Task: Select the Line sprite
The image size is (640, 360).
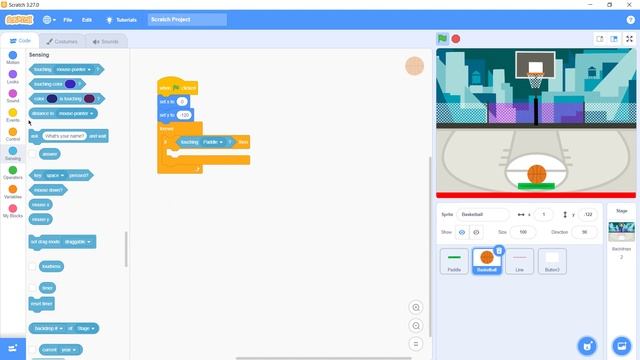Action: click(519, 261)
